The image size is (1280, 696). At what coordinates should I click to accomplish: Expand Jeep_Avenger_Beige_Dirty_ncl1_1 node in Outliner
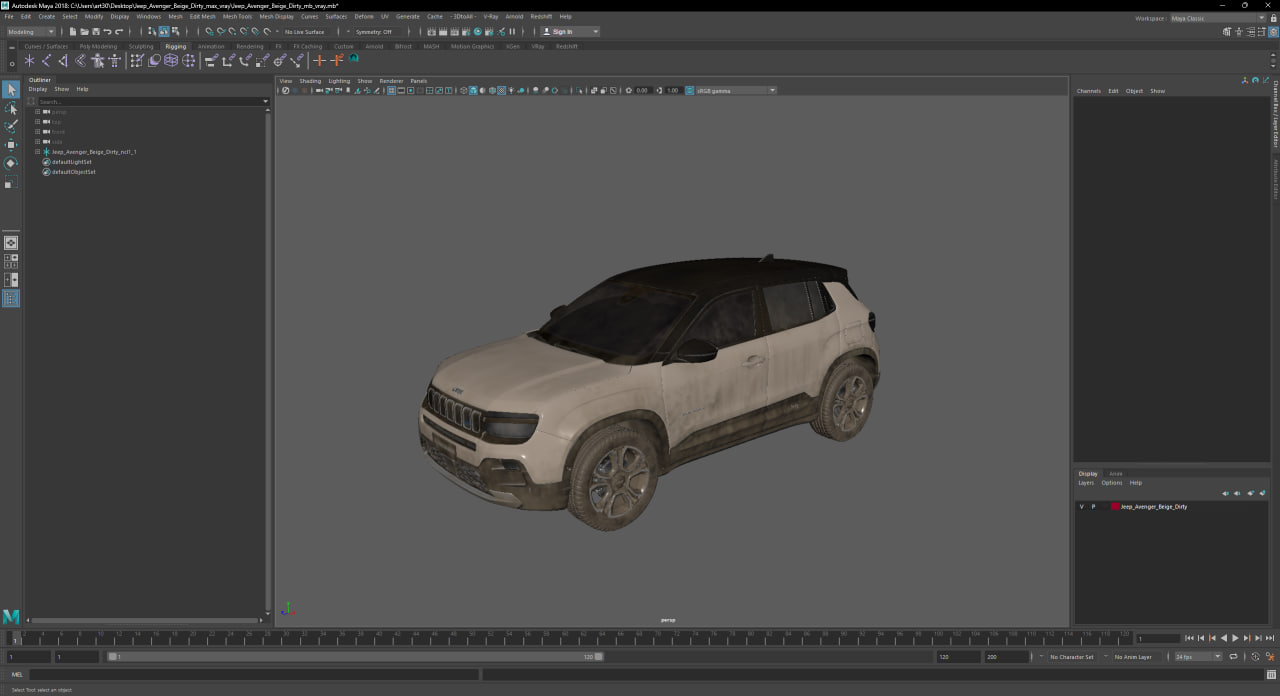coord(37,152)
